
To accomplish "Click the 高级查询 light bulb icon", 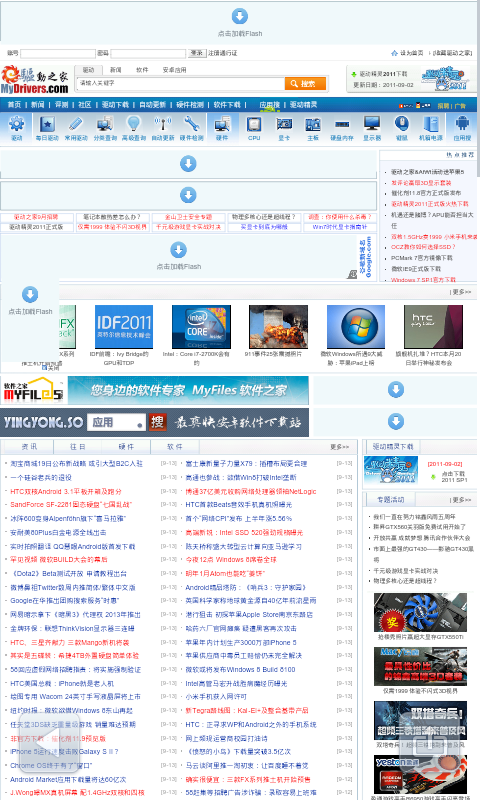I will coord(134,124).
